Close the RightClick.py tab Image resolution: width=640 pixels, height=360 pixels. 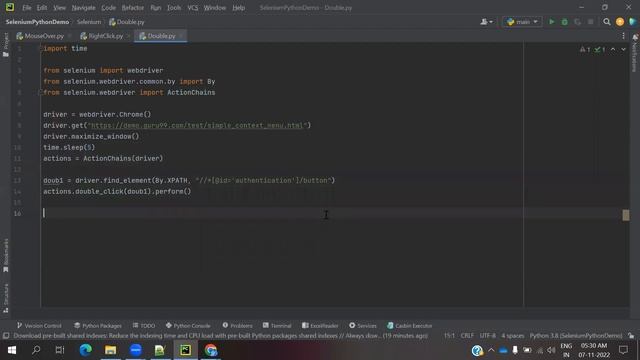pos(128,36)
